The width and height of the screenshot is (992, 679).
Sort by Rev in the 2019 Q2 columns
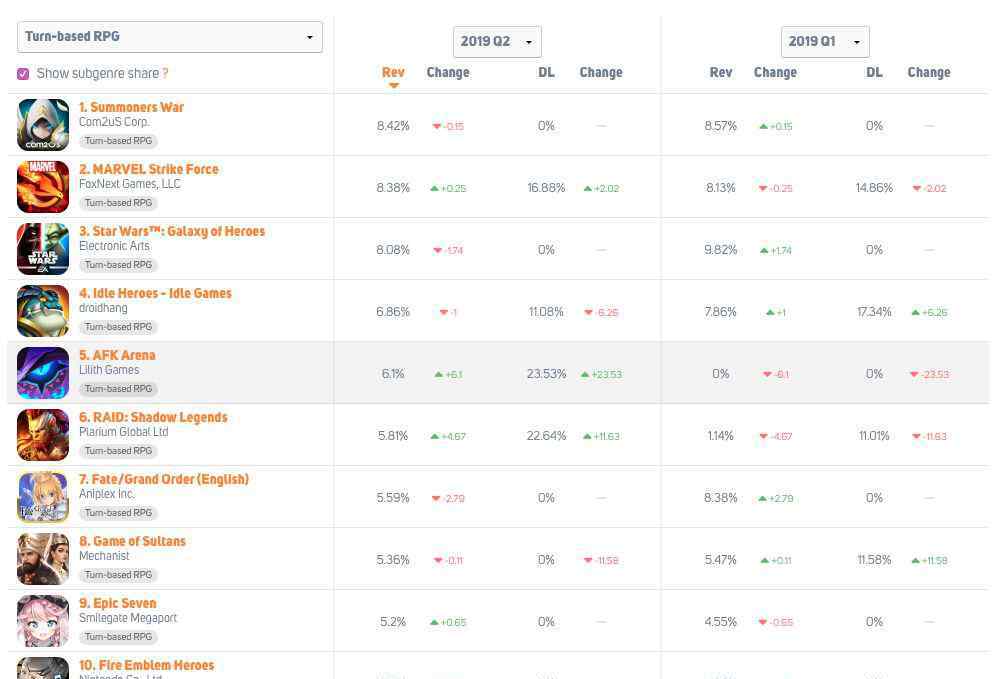393,73
